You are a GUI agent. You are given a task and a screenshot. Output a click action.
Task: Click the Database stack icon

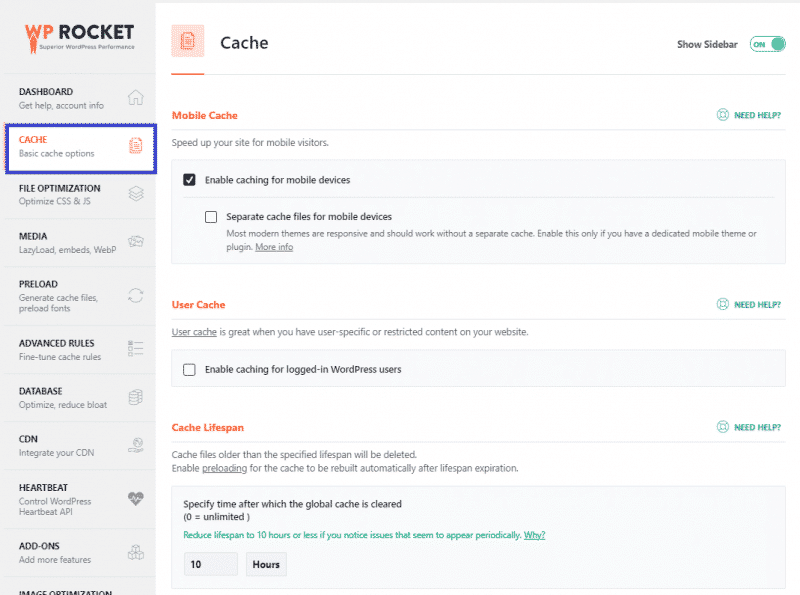point(137,398)
